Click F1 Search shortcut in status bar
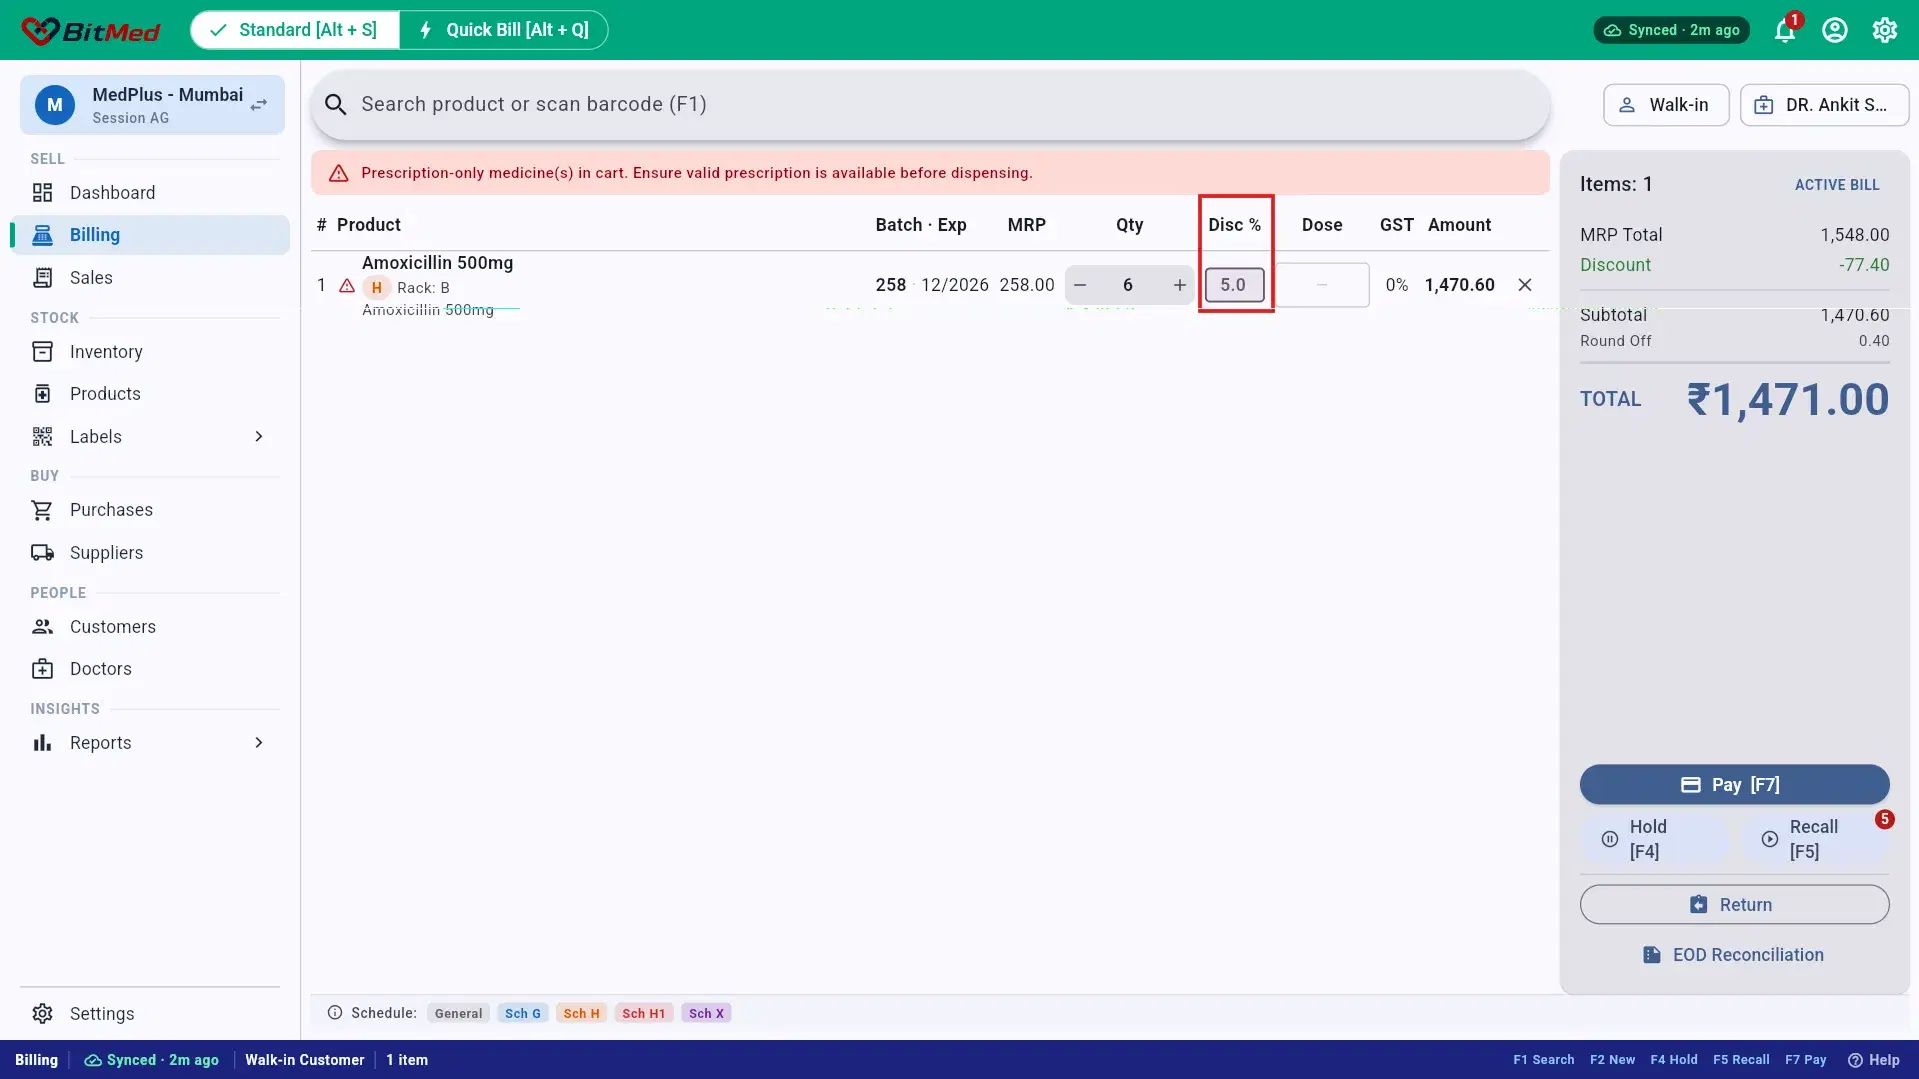Image resolution: width=1919 pixels, height=1079 pixels. pos(1543,1060)
